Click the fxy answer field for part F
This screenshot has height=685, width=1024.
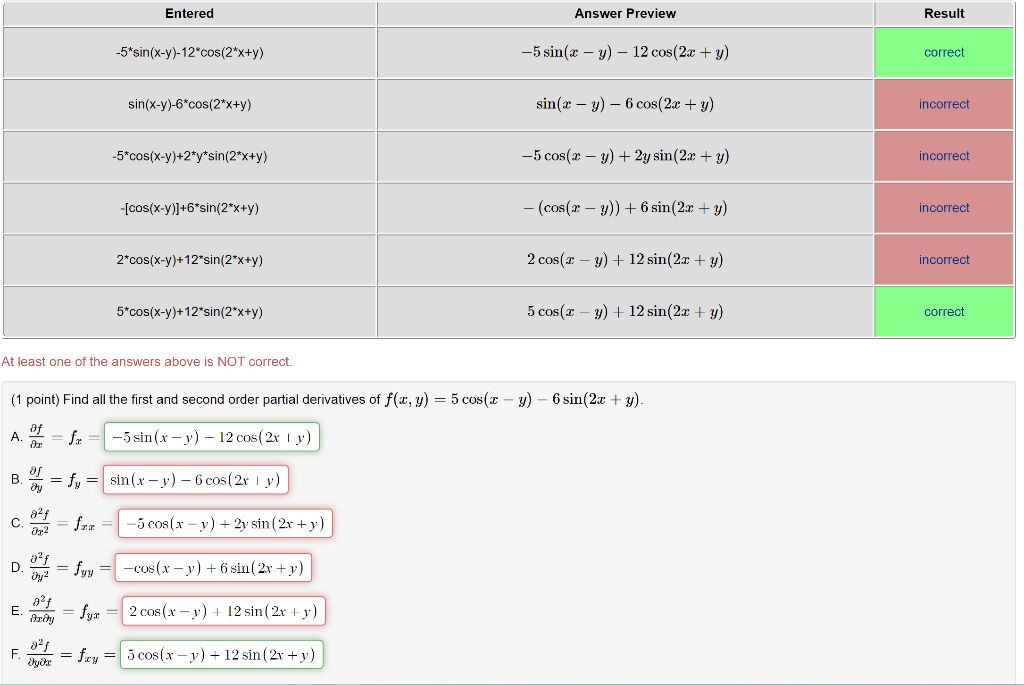point(221,654)
